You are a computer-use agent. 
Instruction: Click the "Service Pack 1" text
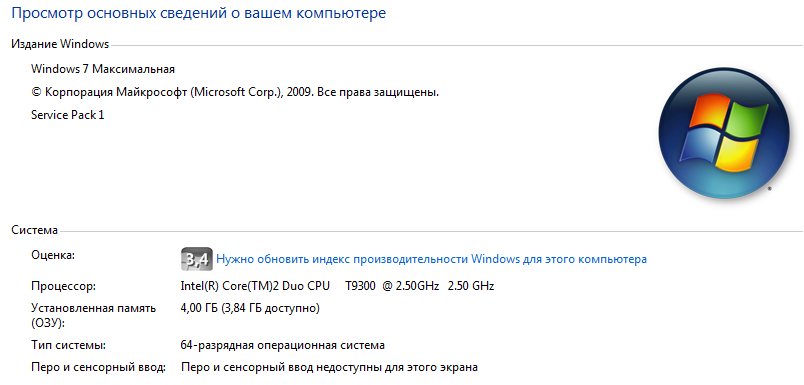click(68, 115)
